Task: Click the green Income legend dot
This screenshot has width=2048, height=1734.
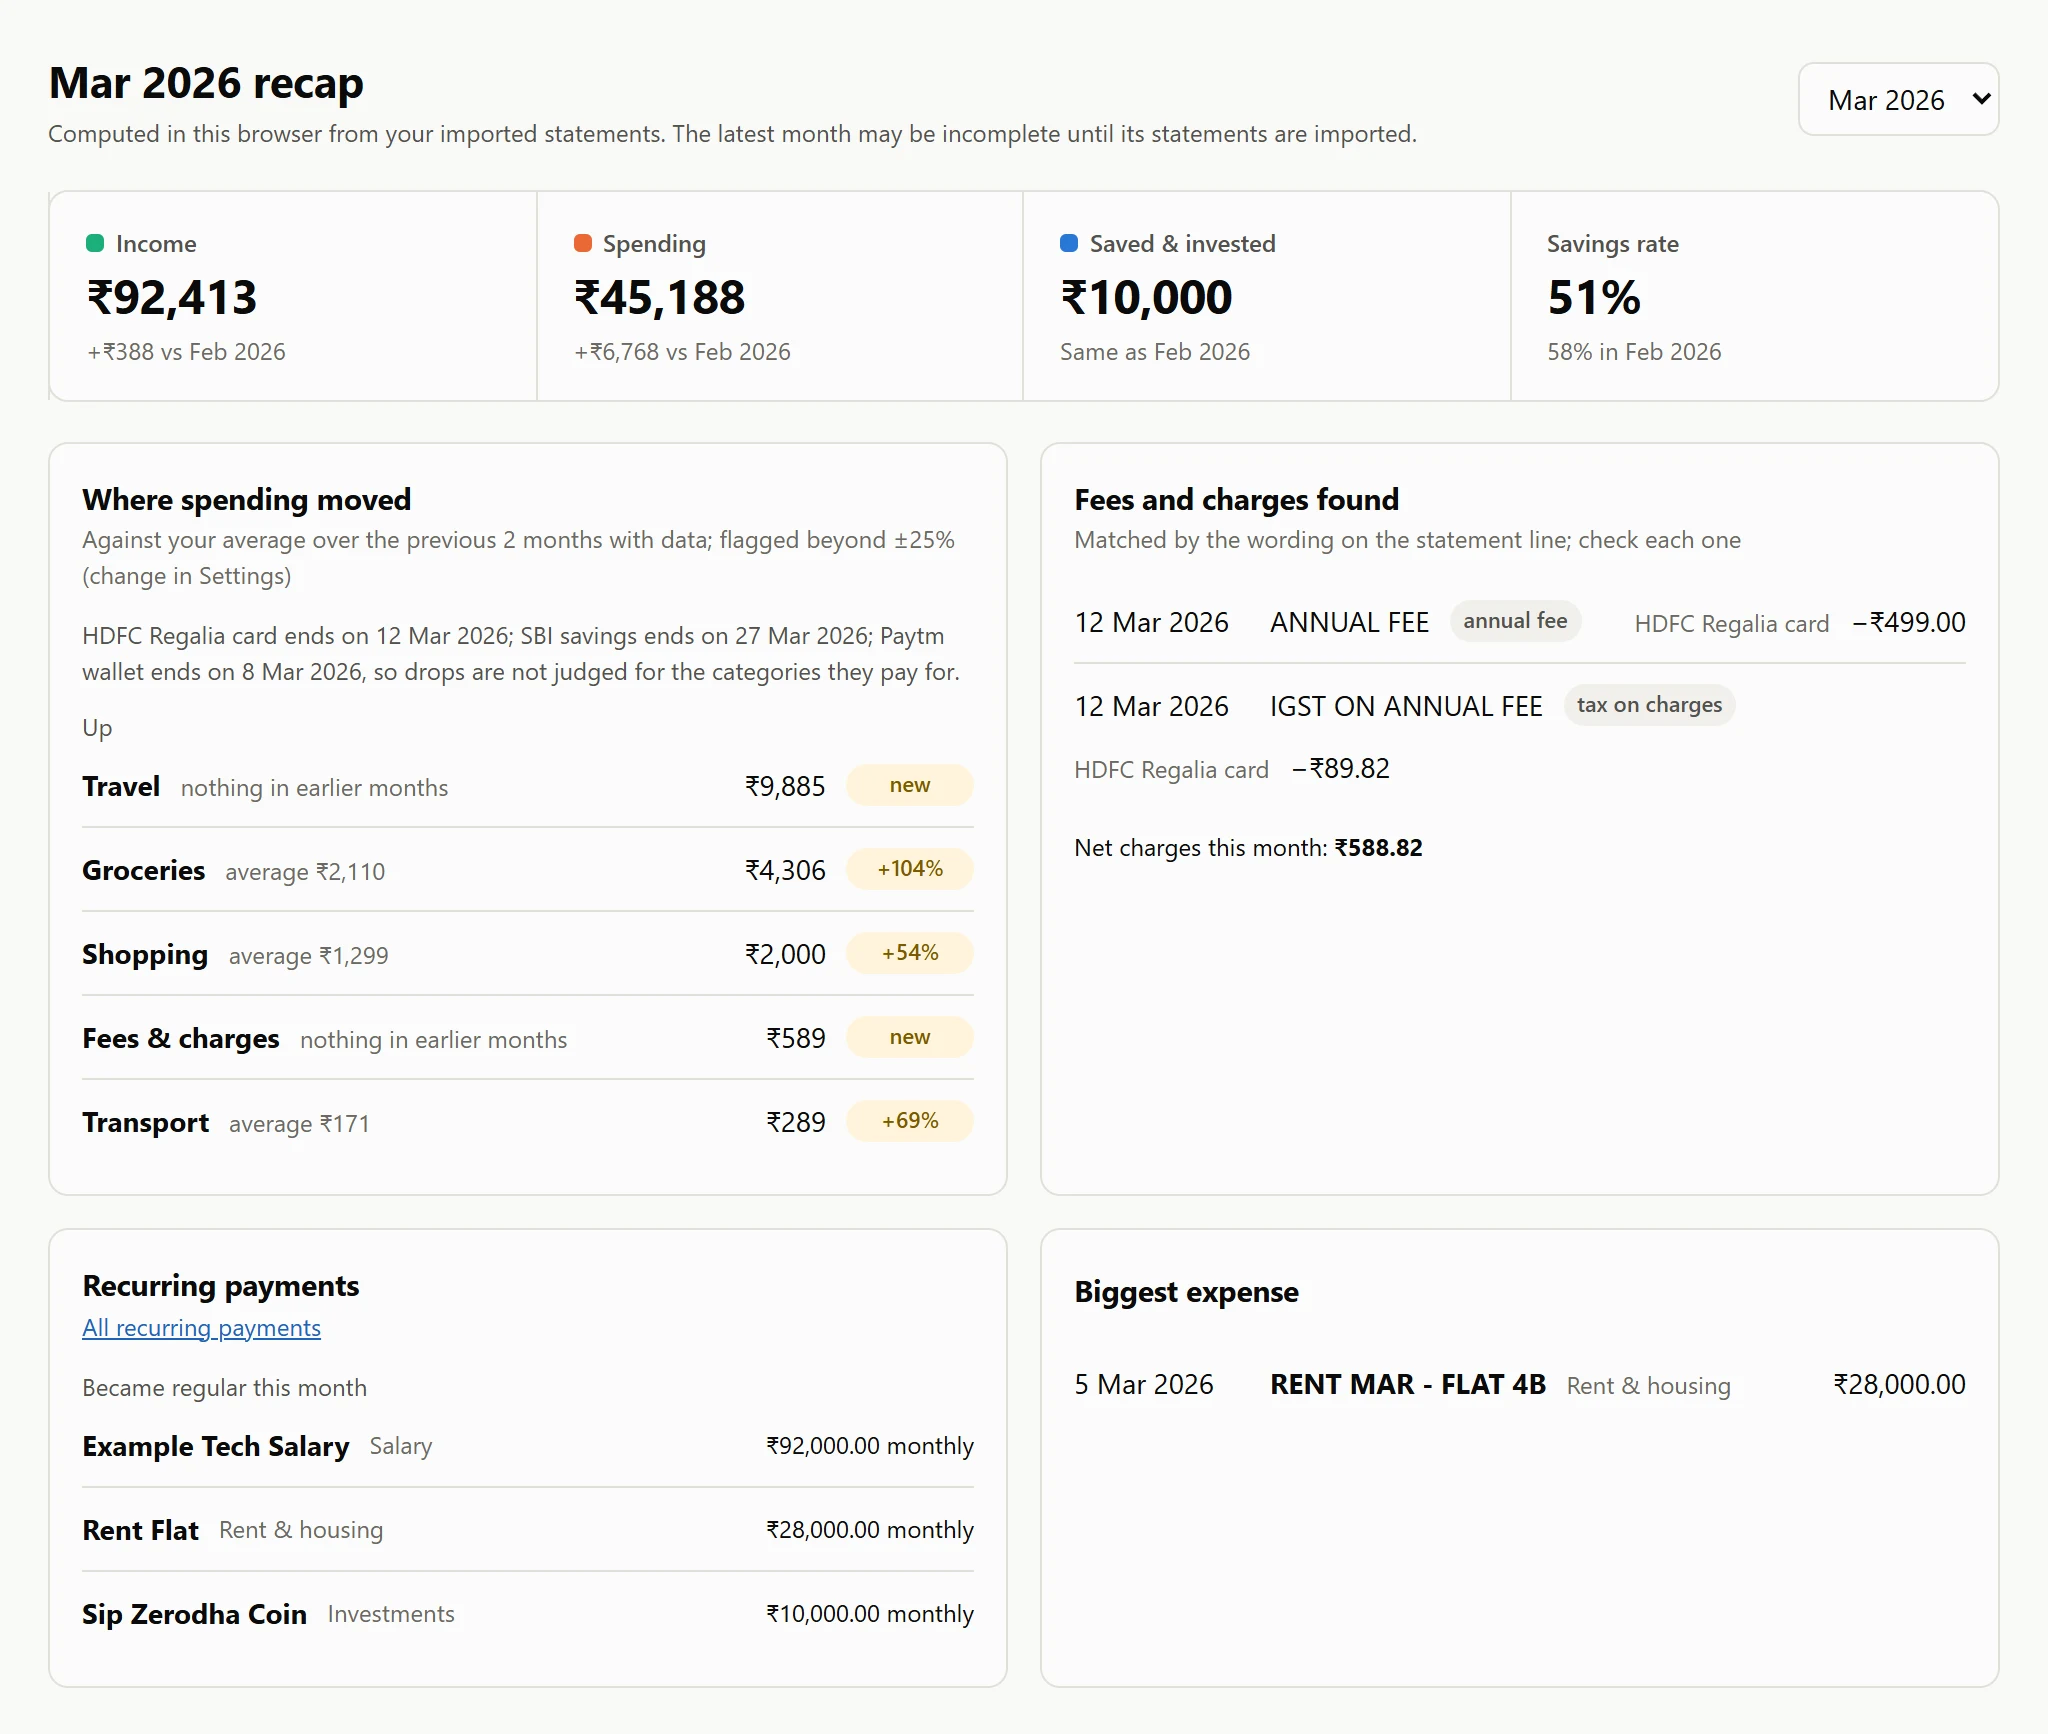Action: click(x=95, y=243)
